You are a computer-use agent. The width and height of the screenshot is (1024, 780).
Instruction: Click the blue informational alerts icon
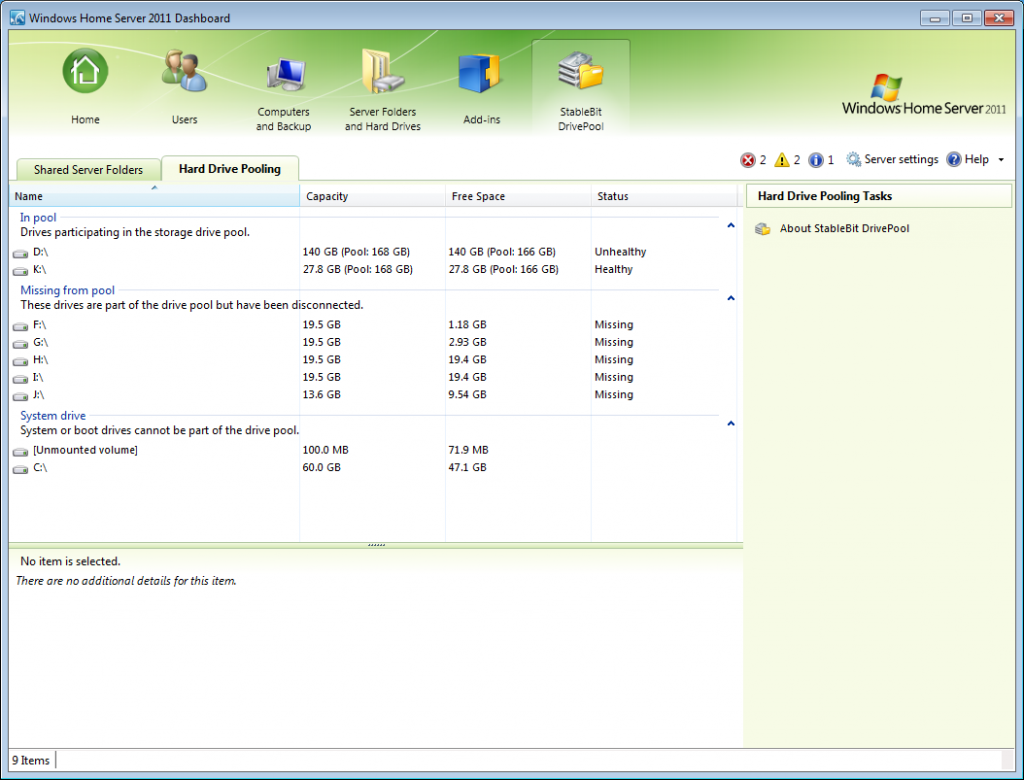coord(816,160)
